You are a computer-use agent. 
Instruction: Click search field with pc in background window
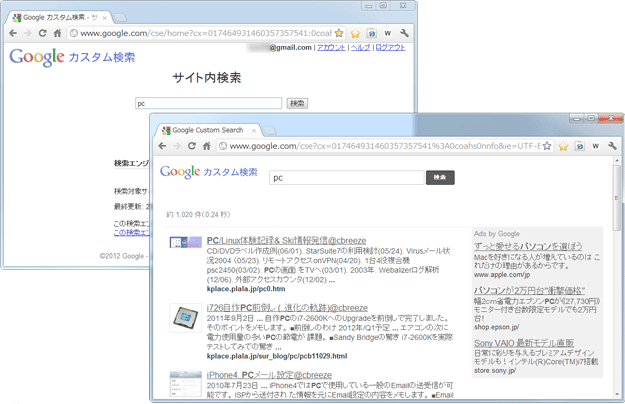point(208,103)
